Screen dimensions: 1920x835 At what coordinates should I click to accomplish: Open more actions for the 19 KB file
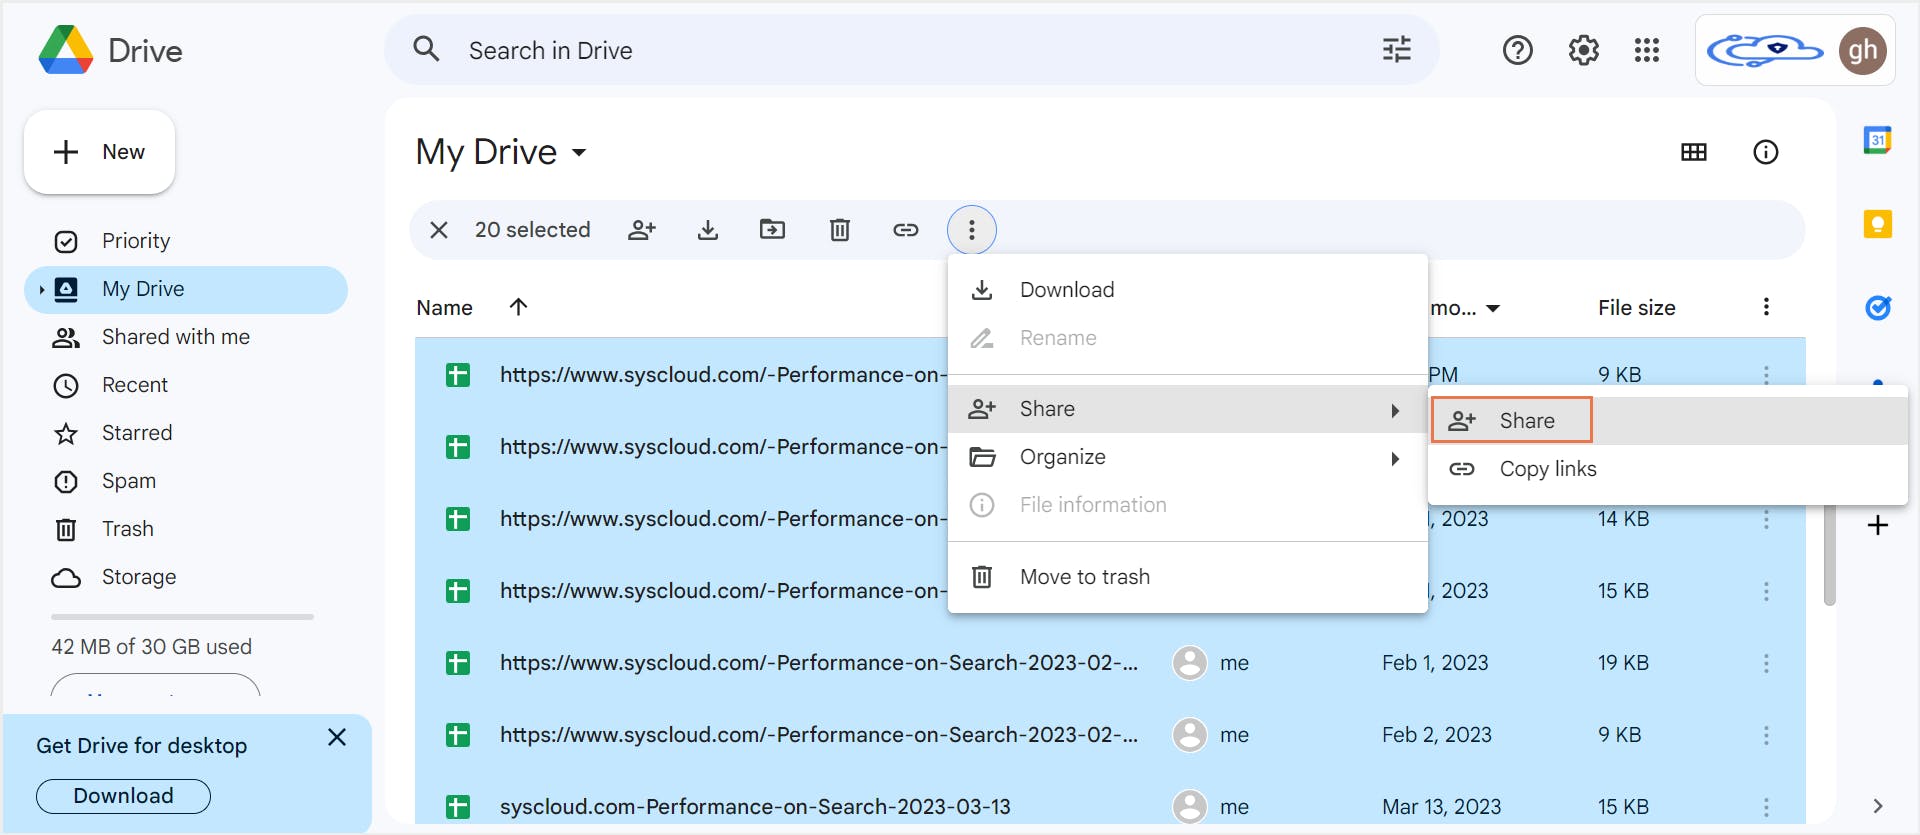pyautogui.click(x=1766, y=663)
